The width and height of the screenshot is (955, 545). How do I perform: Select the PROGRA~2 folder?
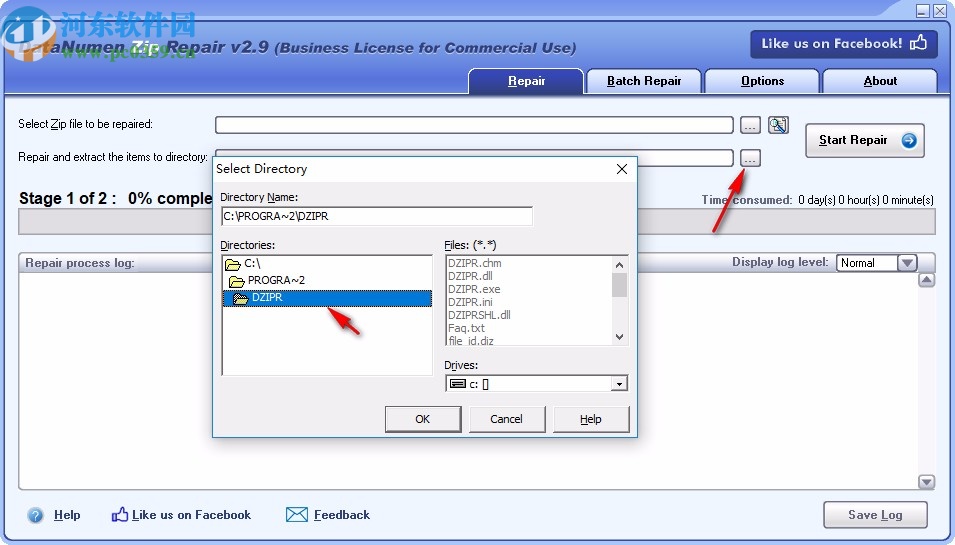pyautogui.click(x=327, y=281)
